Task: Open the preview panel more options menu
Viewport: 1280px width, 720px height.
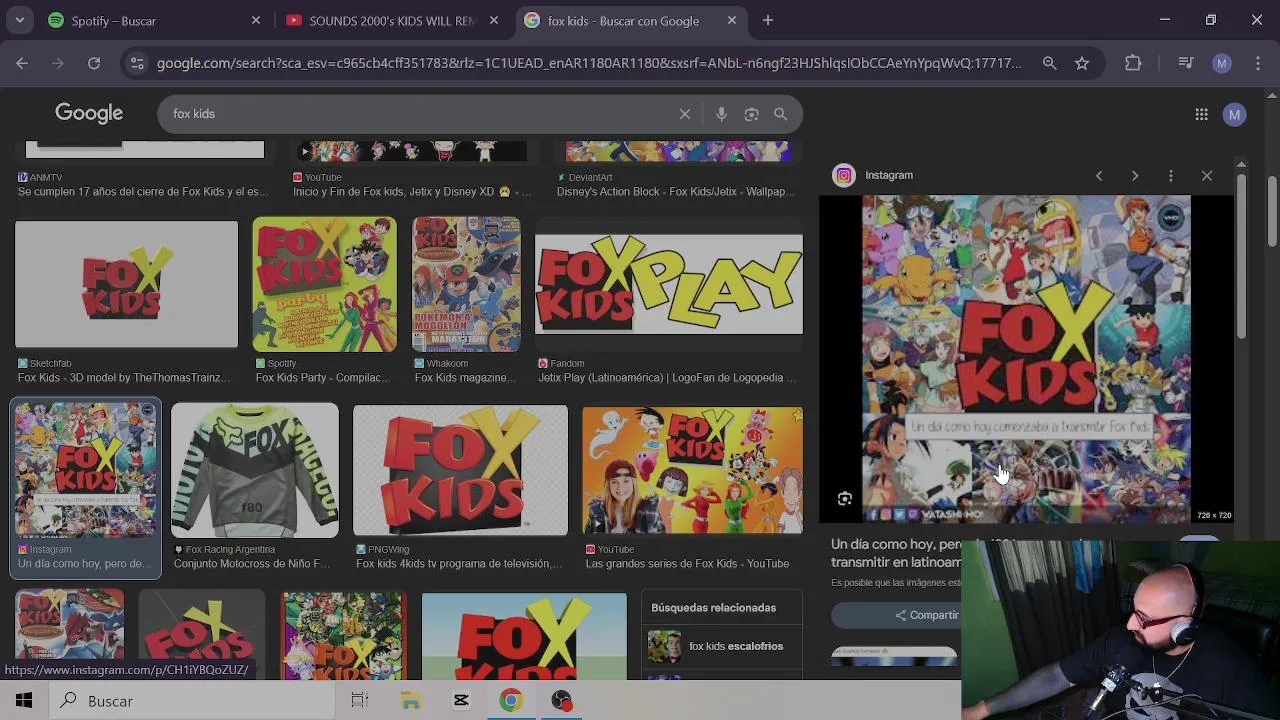Action: click(1171, 176)
